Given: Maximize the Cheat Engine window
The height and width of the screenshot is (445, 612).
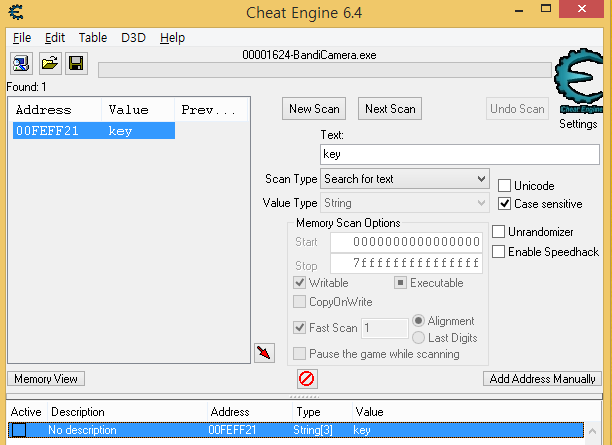Looking at the screenshot, I should (x=546, y=8).
